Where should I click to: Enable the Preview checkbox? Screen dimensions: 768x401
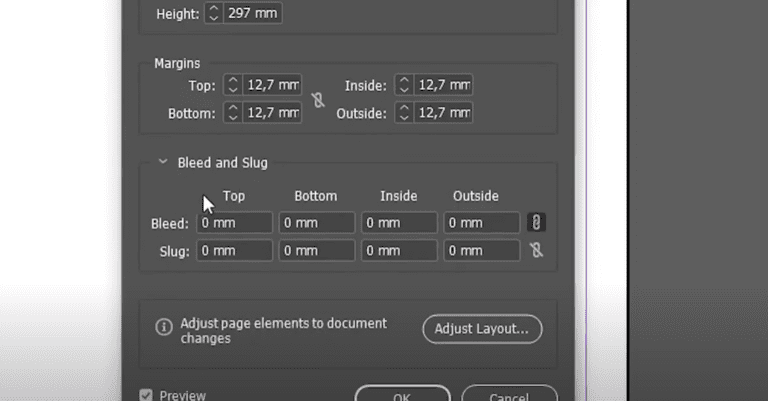click(147, 395)
